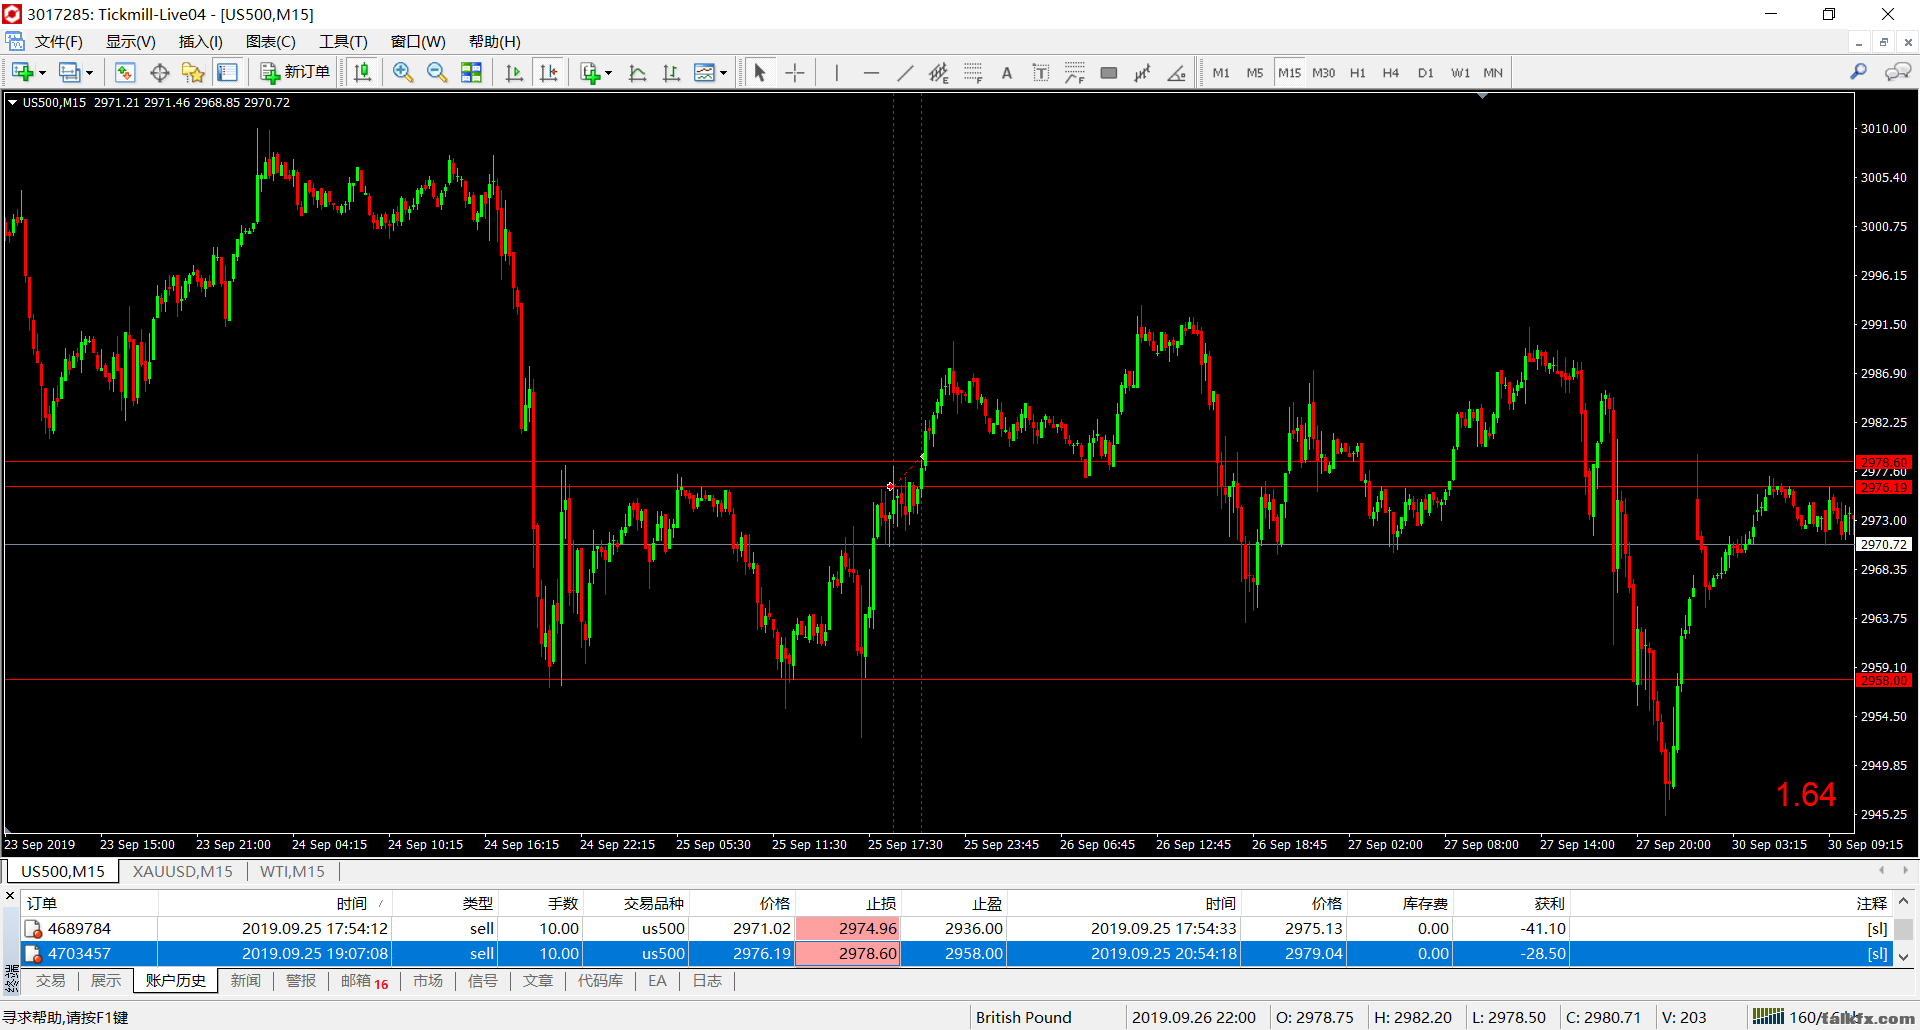Open the 插入(I) menu

click(200, 41)
